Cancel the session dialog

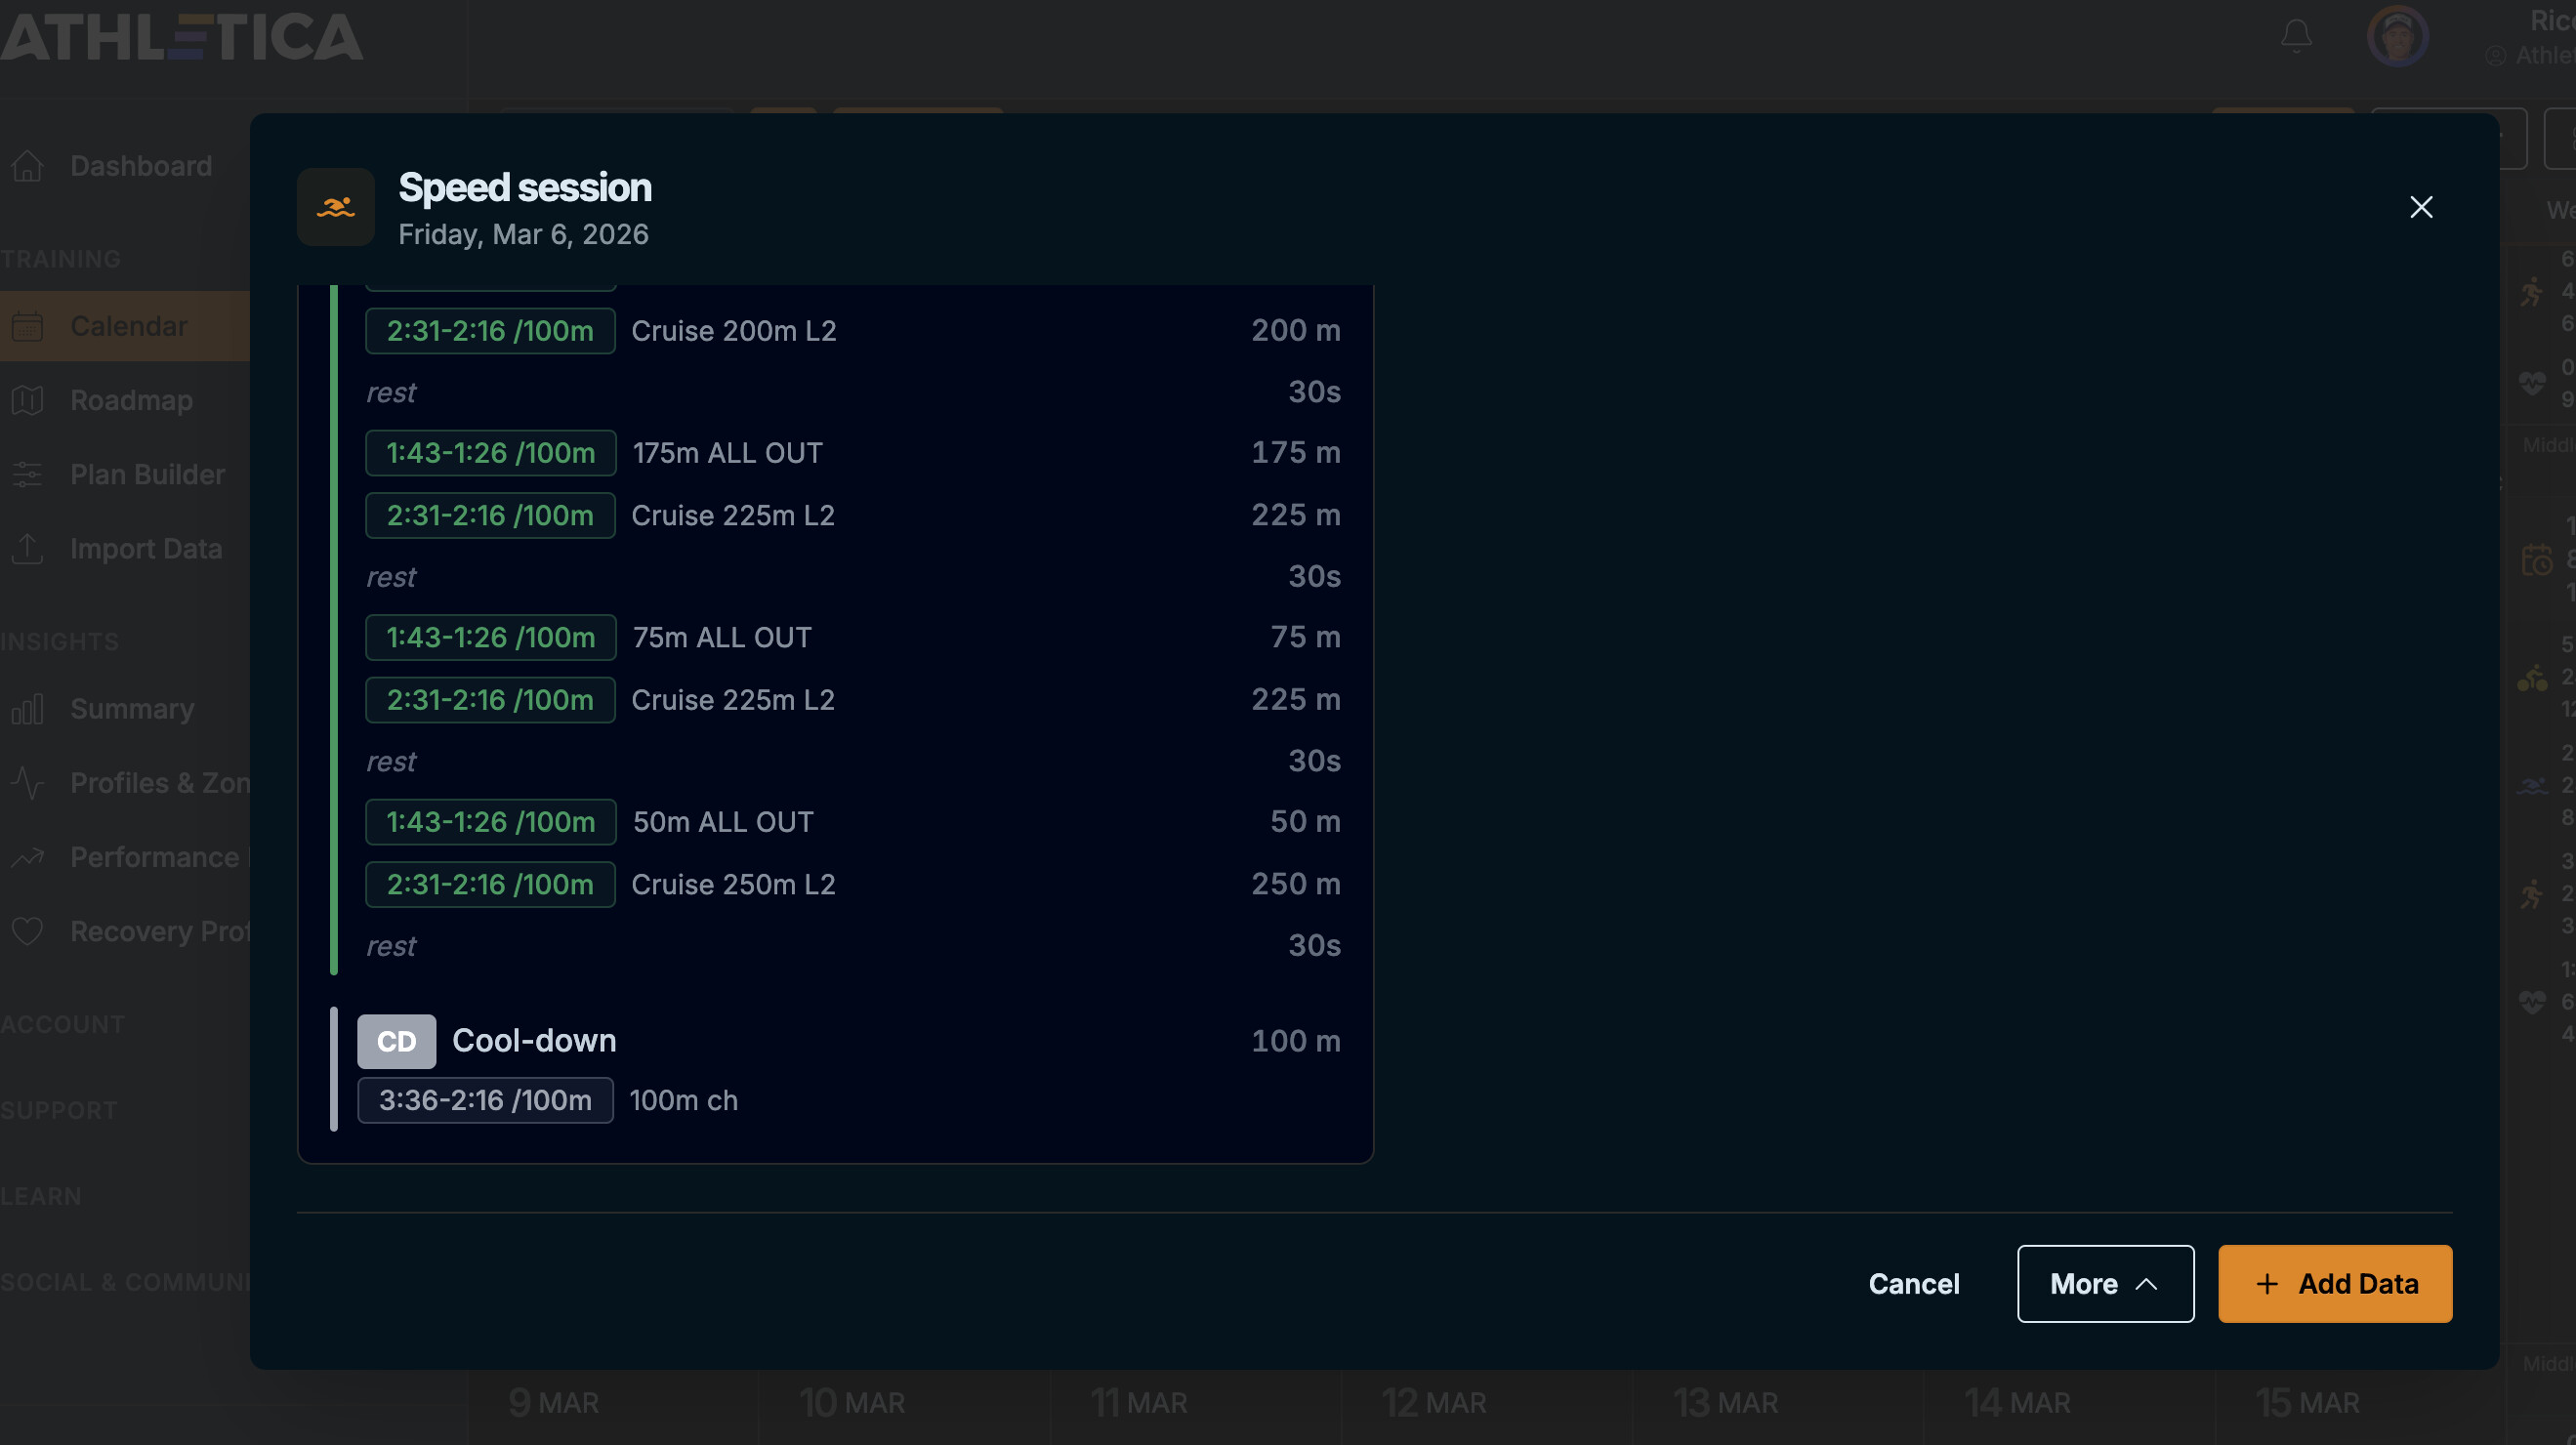(x=1913, y=1283)
